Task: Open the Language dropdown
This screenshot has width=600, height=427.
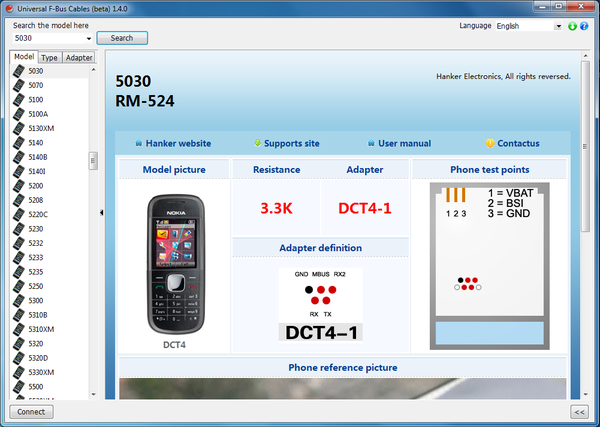Action: click(556, 26)
